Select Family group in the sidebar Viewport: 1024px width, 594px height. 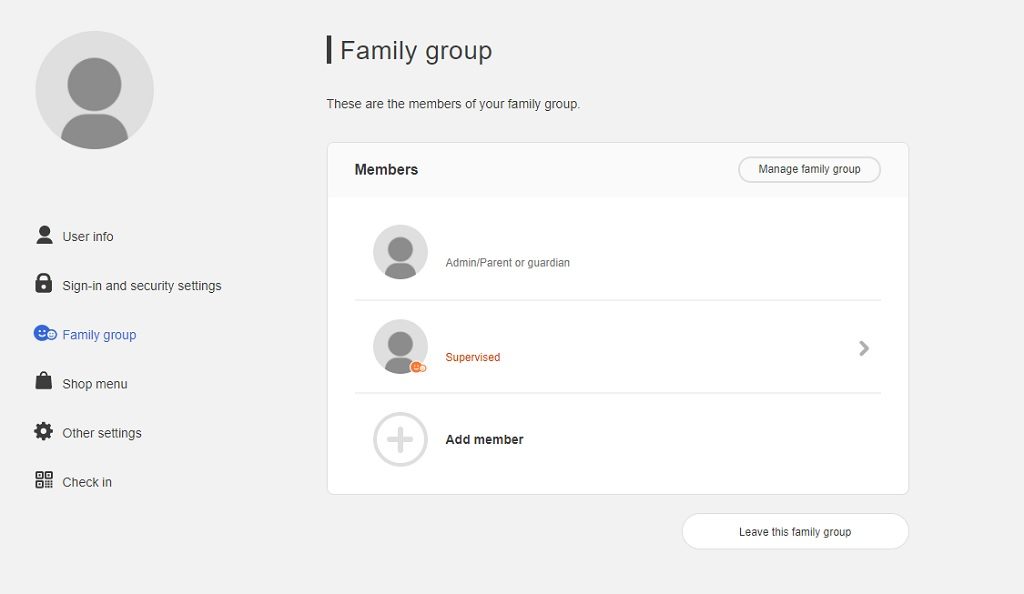[99, 335]
